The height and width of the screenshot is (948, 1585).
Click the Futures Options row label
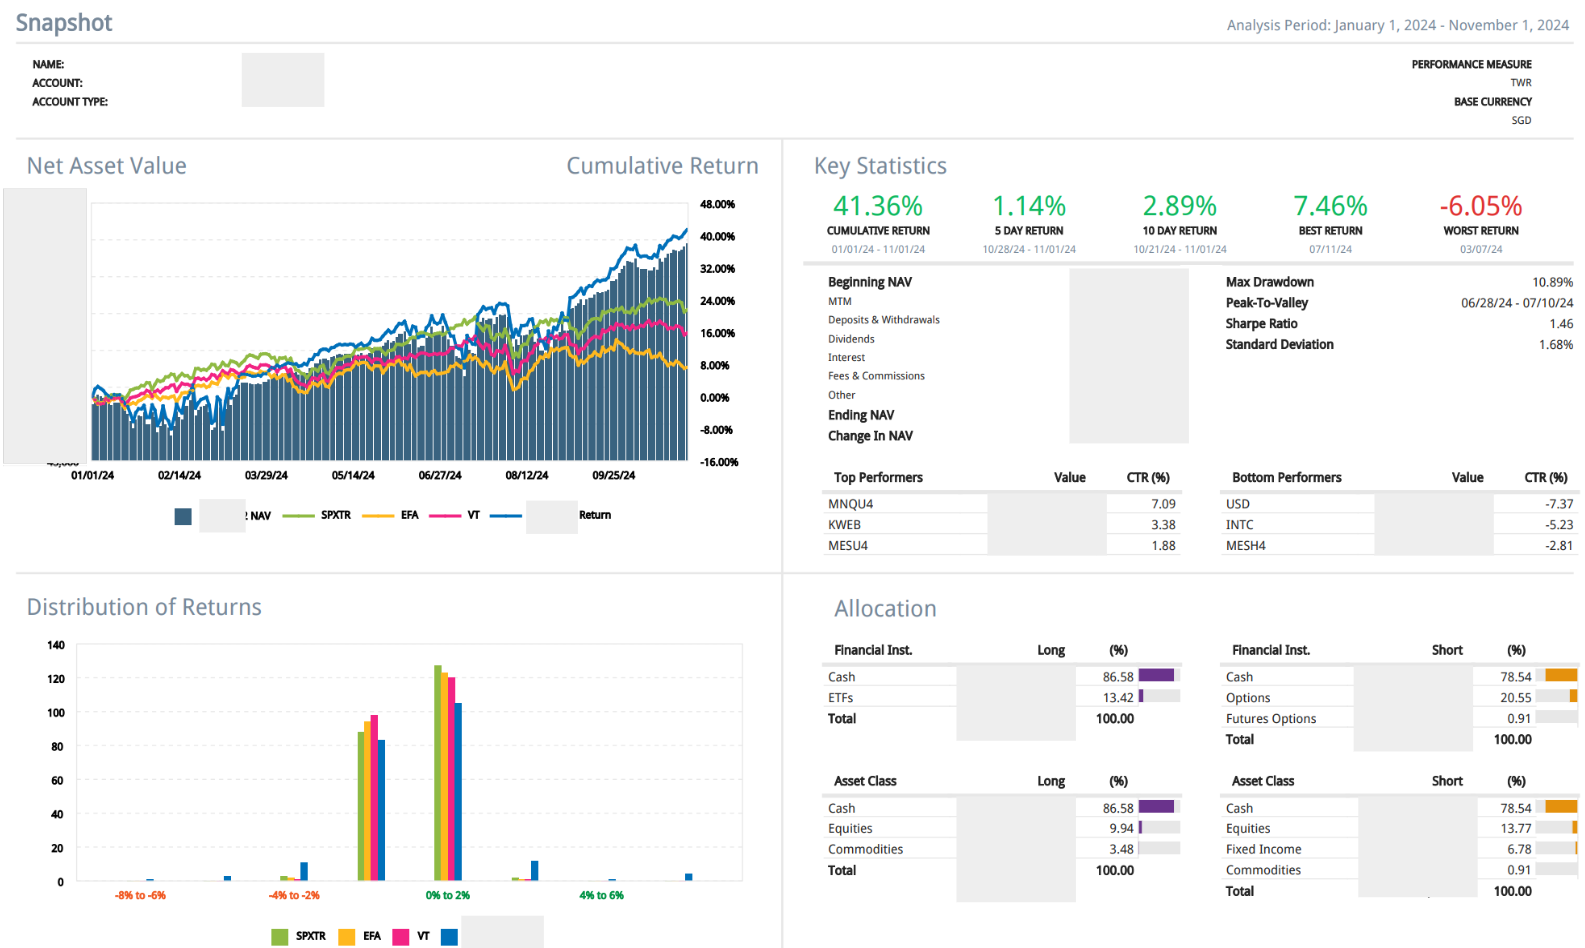1271,718
